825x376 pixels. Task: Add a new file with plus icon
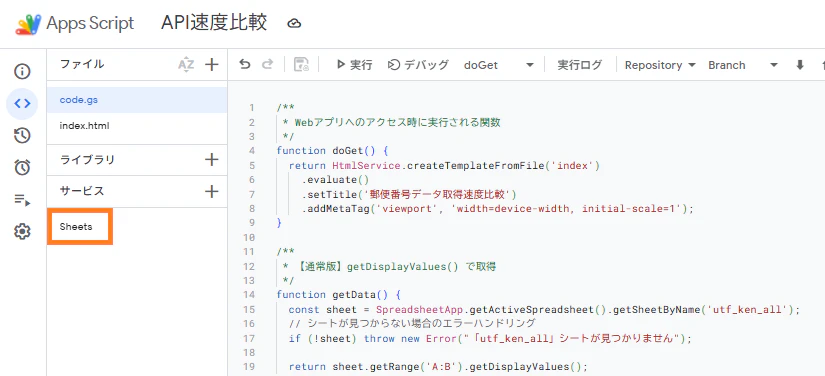212,65
